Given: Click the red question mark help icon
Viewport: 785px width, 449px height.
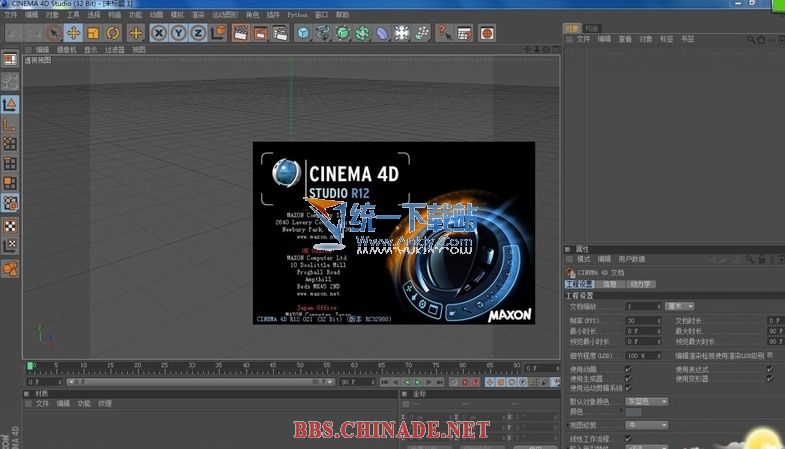Looking at the screenshot, I should (x=444, y=33).
